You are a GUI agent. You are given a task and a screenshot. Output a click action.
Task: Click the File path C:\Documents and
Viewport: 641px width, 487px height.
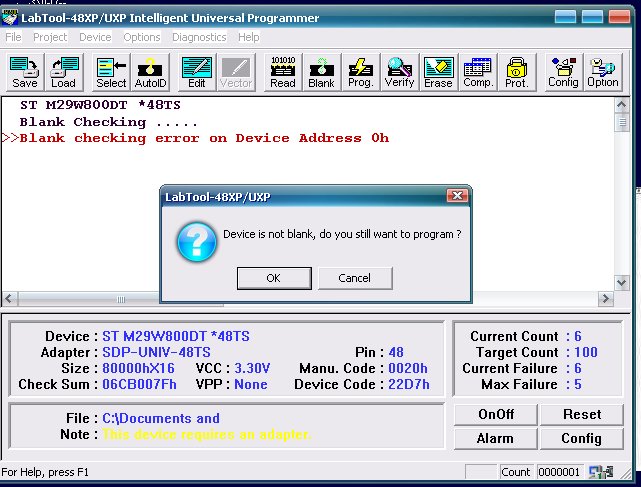tap(161, 418)
